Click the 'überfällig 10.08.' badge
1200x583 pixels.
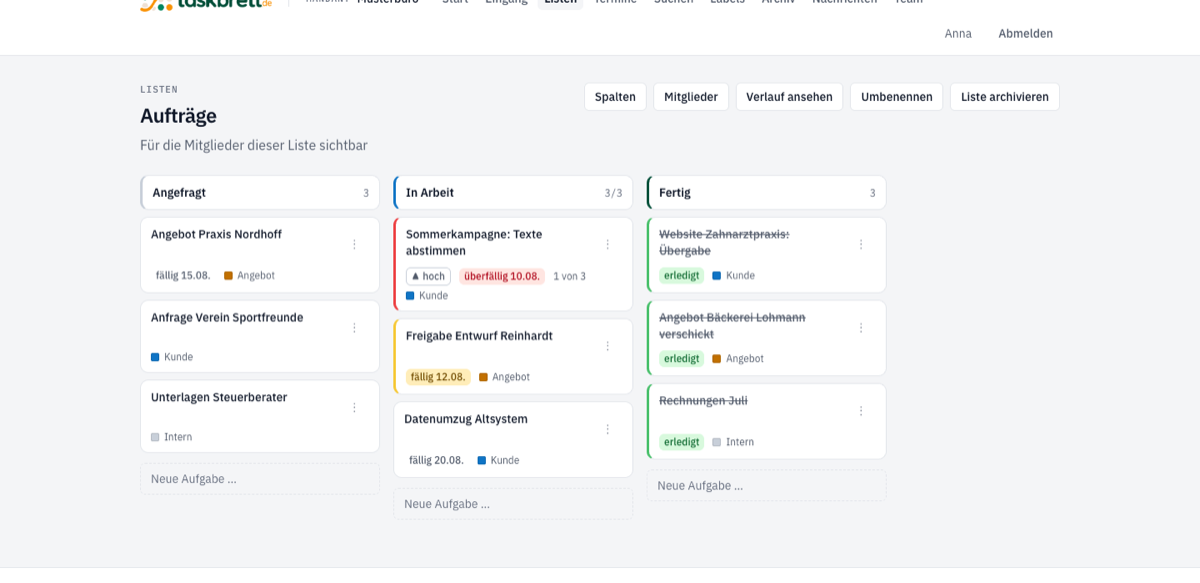(x=502, y=276)
